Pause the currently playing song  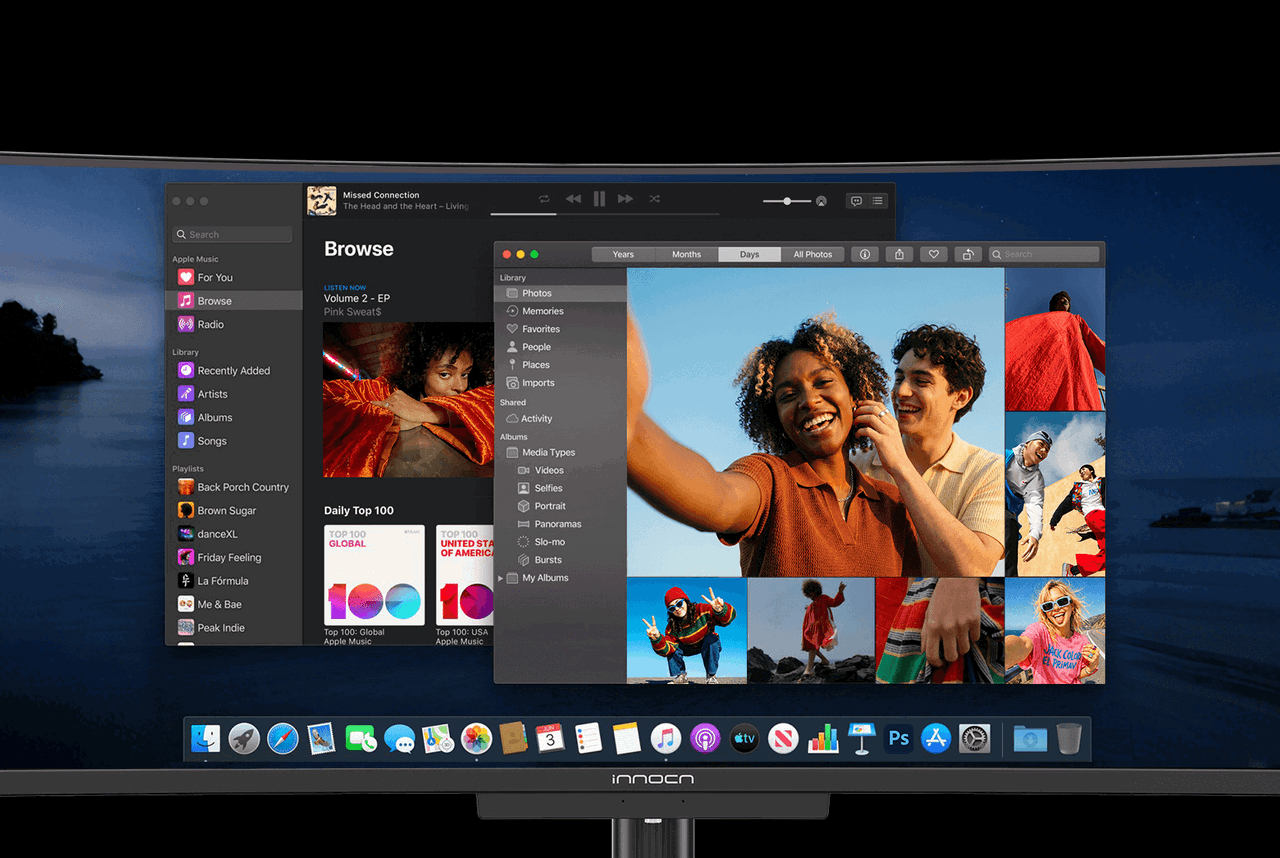click(599, 199)
